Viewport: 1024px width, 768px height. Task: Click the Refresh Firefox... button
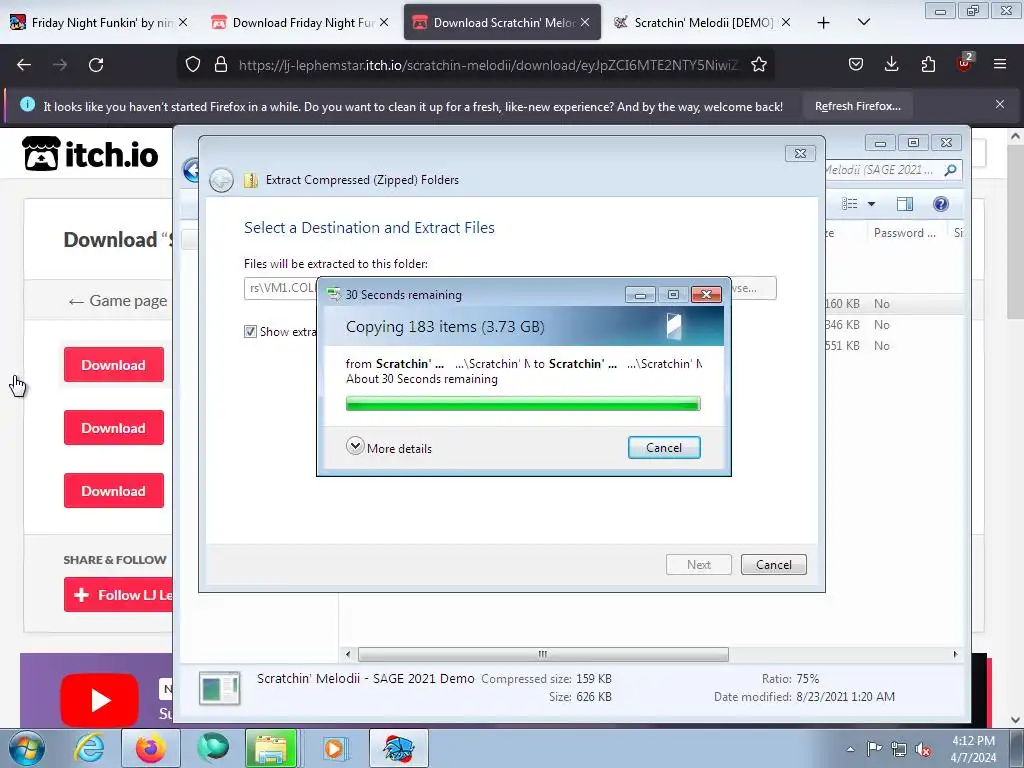857,106
